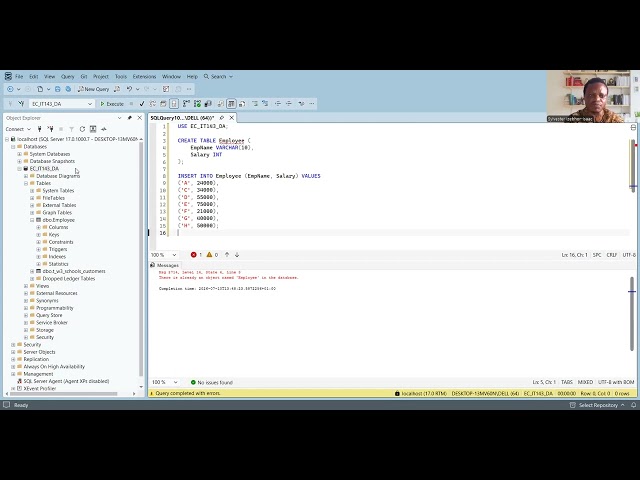Screen dimensions: 640x480
Task: Click the notifications bell icon
Action: (633, 405)
